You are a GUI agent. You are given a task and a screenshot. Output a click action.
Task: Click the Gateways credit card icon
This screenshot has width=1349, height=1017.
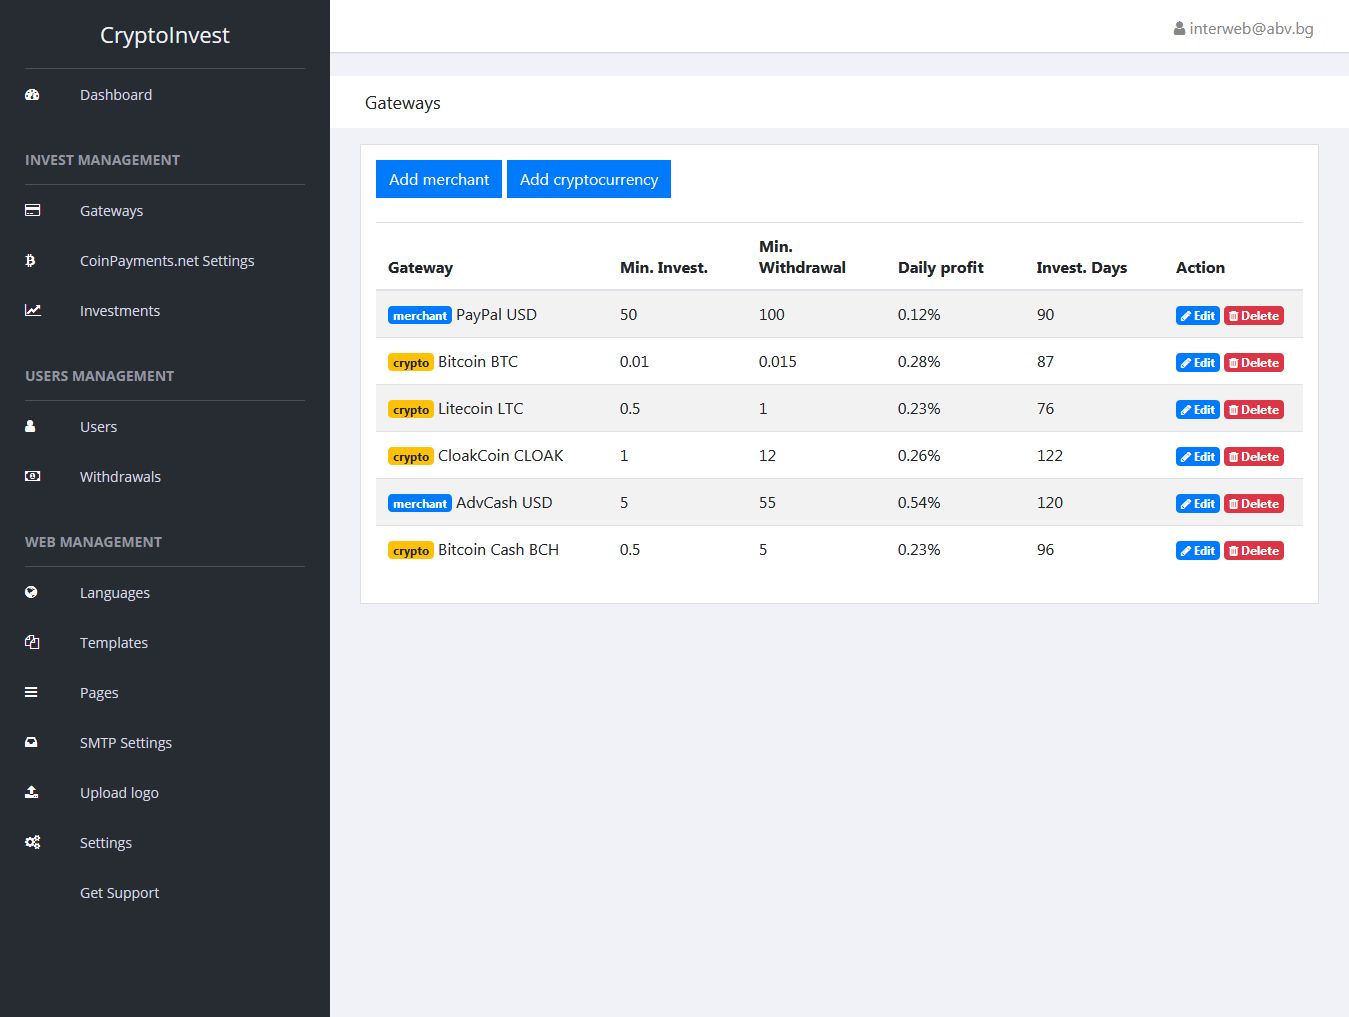32,211
